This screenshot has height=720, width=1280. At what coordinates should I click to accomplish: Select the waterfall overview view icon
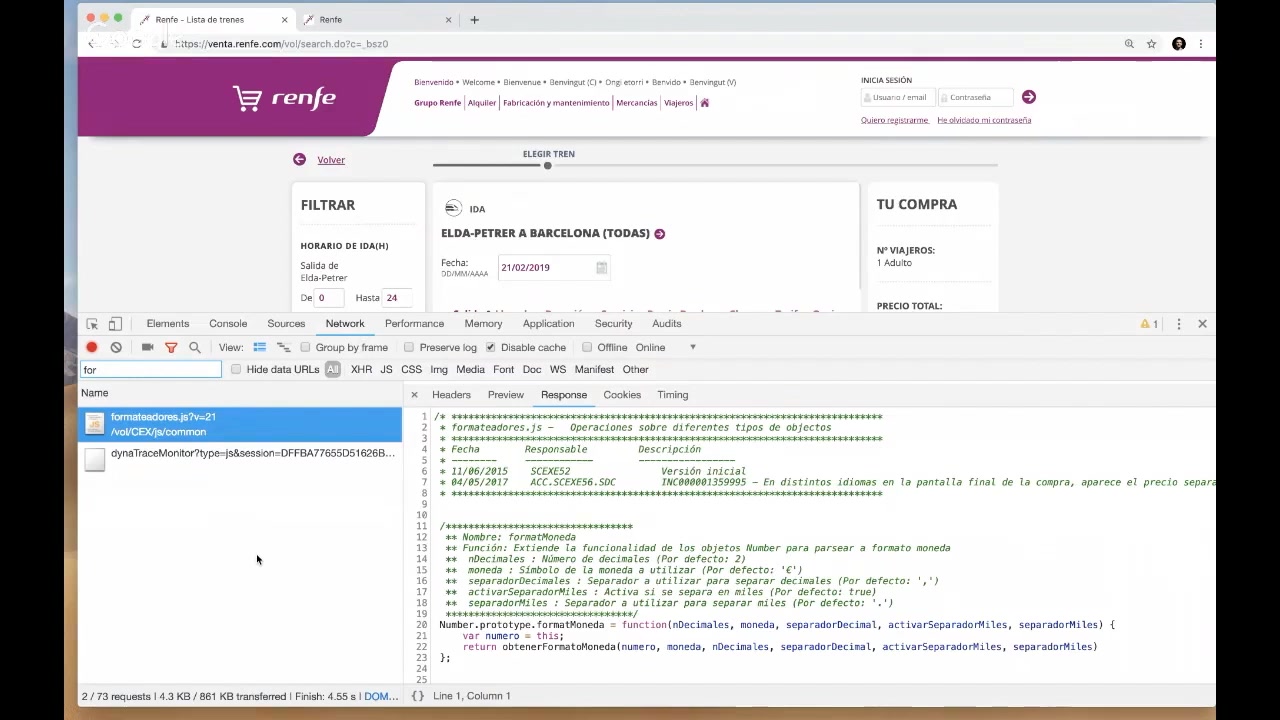pos(284,347)
